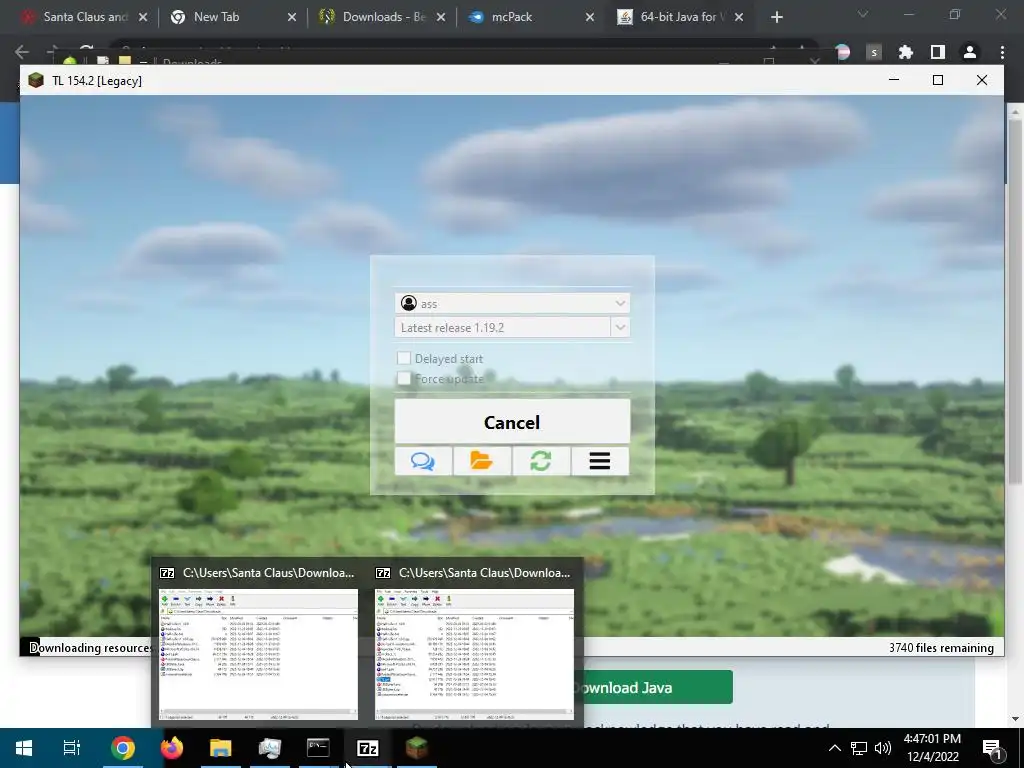Close the New Tab browser tab
Screen dimensions: 1024x768
click(292, 18)
